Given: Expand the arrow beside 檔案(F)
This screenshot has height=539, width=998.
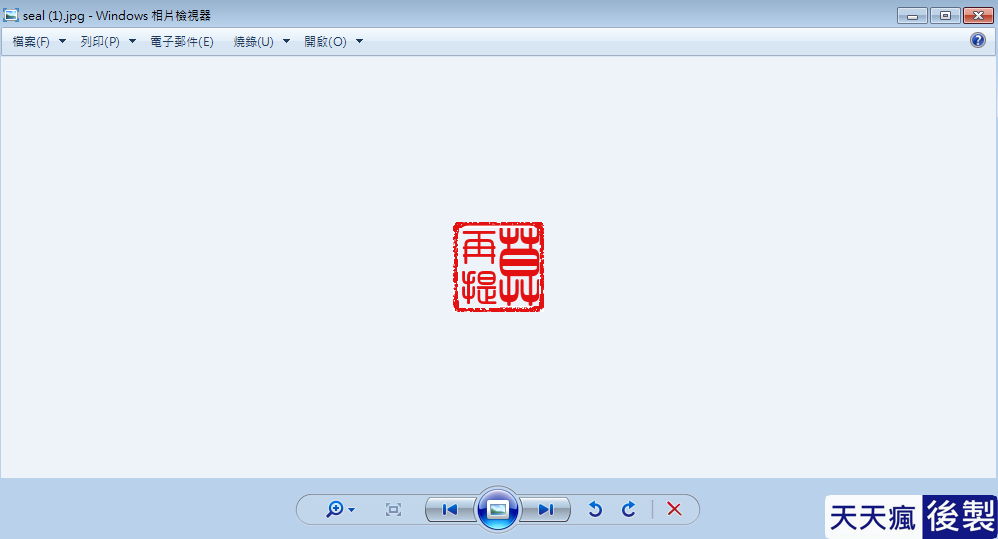Looking at the screenshot, I should point(62,41).
